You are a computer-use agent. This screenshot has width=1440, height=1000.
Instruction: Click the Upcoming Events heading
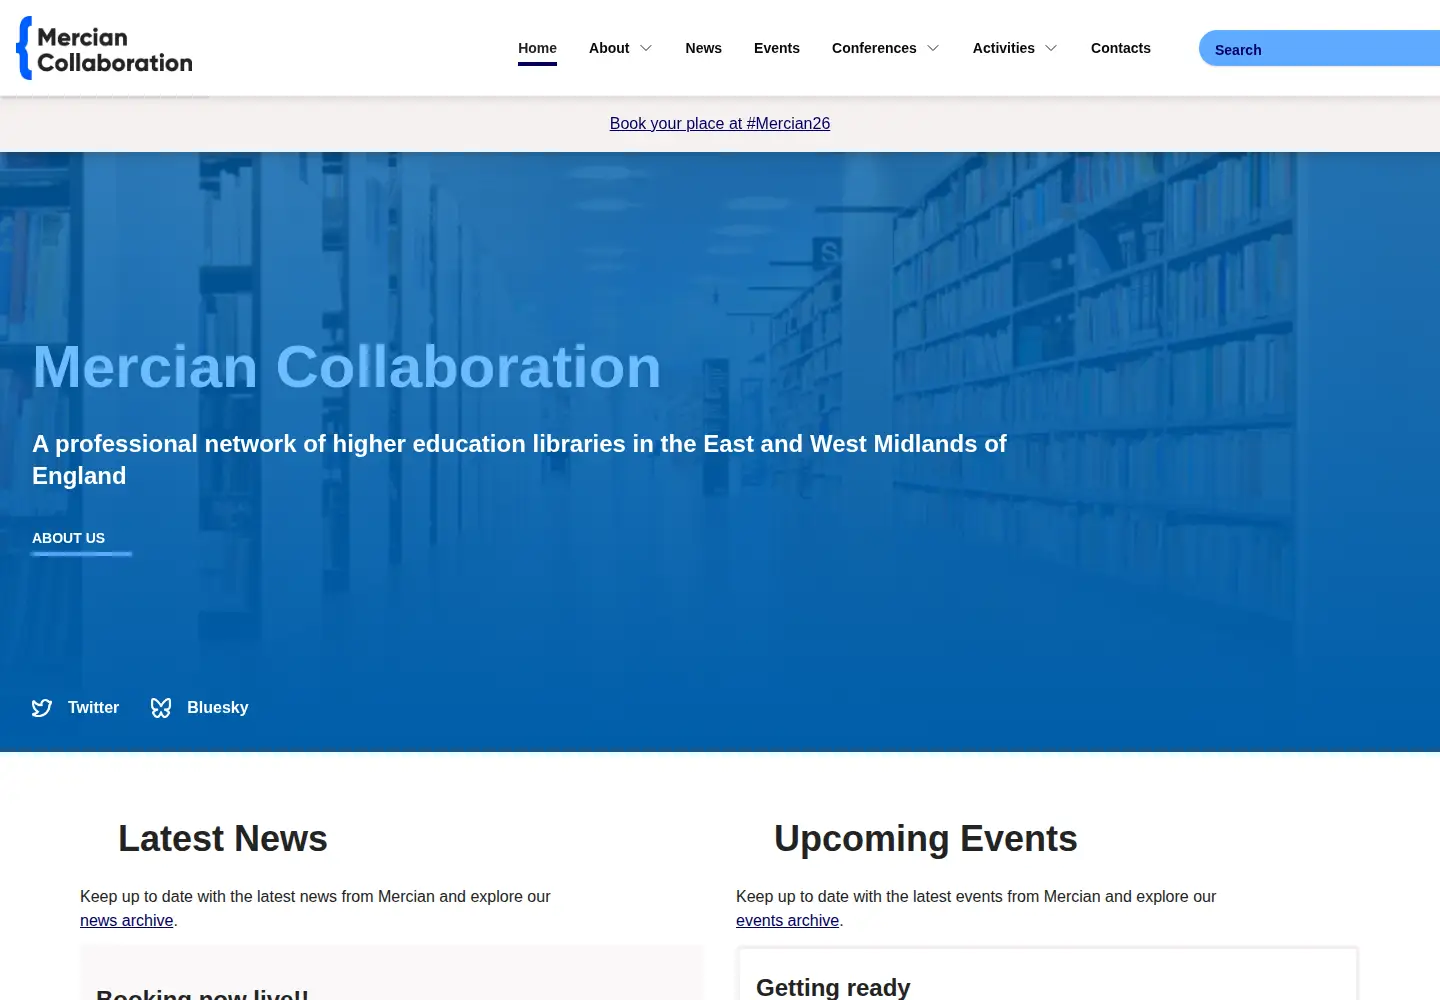[x=926, y=838]
